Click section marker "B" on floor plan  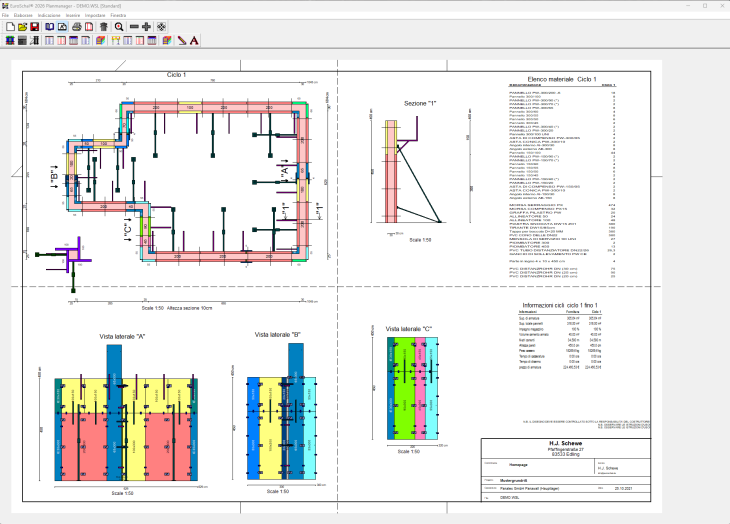coord(54,177)
